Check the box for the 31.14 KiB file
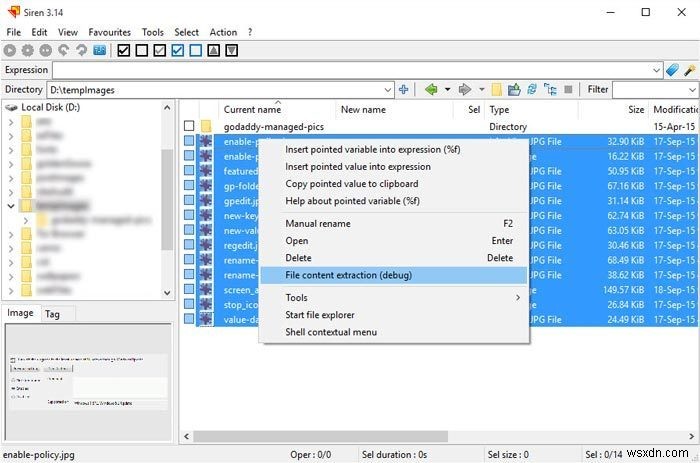 click(x=189, y=200)
